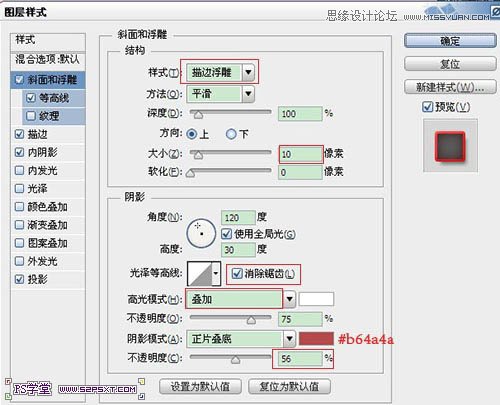Toggle 斜面和浮雕 checkbox
The height and width of the screenshot is (405, 500).
click(19, 80)
